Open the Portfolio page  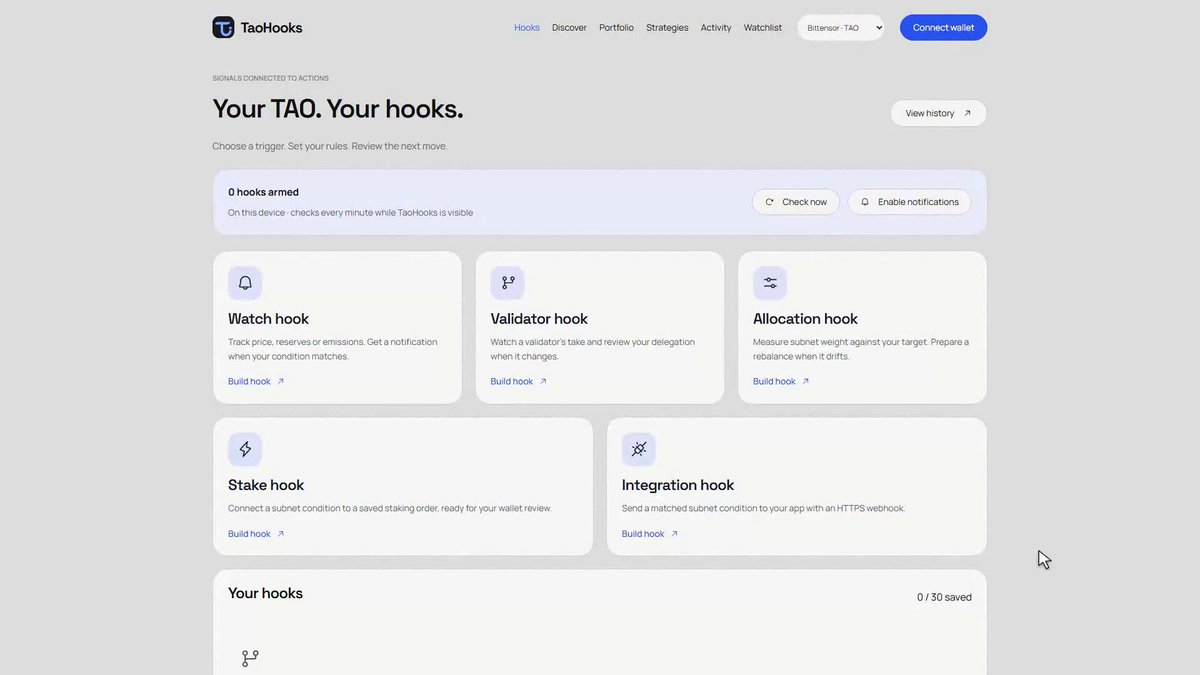pyautogui.click(x=617, y=28)
